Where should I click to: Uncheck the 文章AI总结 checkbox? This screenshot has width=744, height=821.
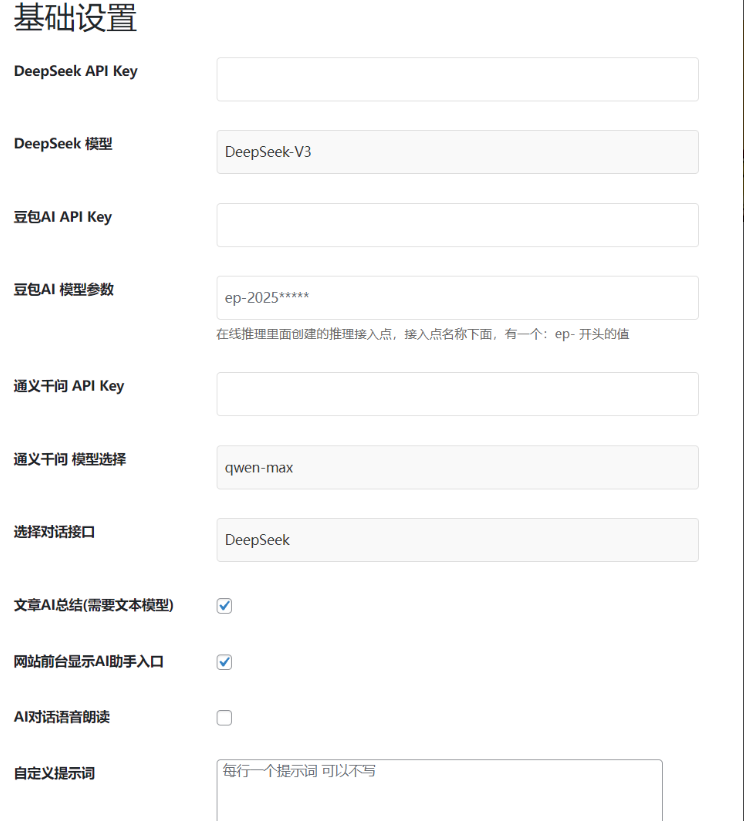225,606
